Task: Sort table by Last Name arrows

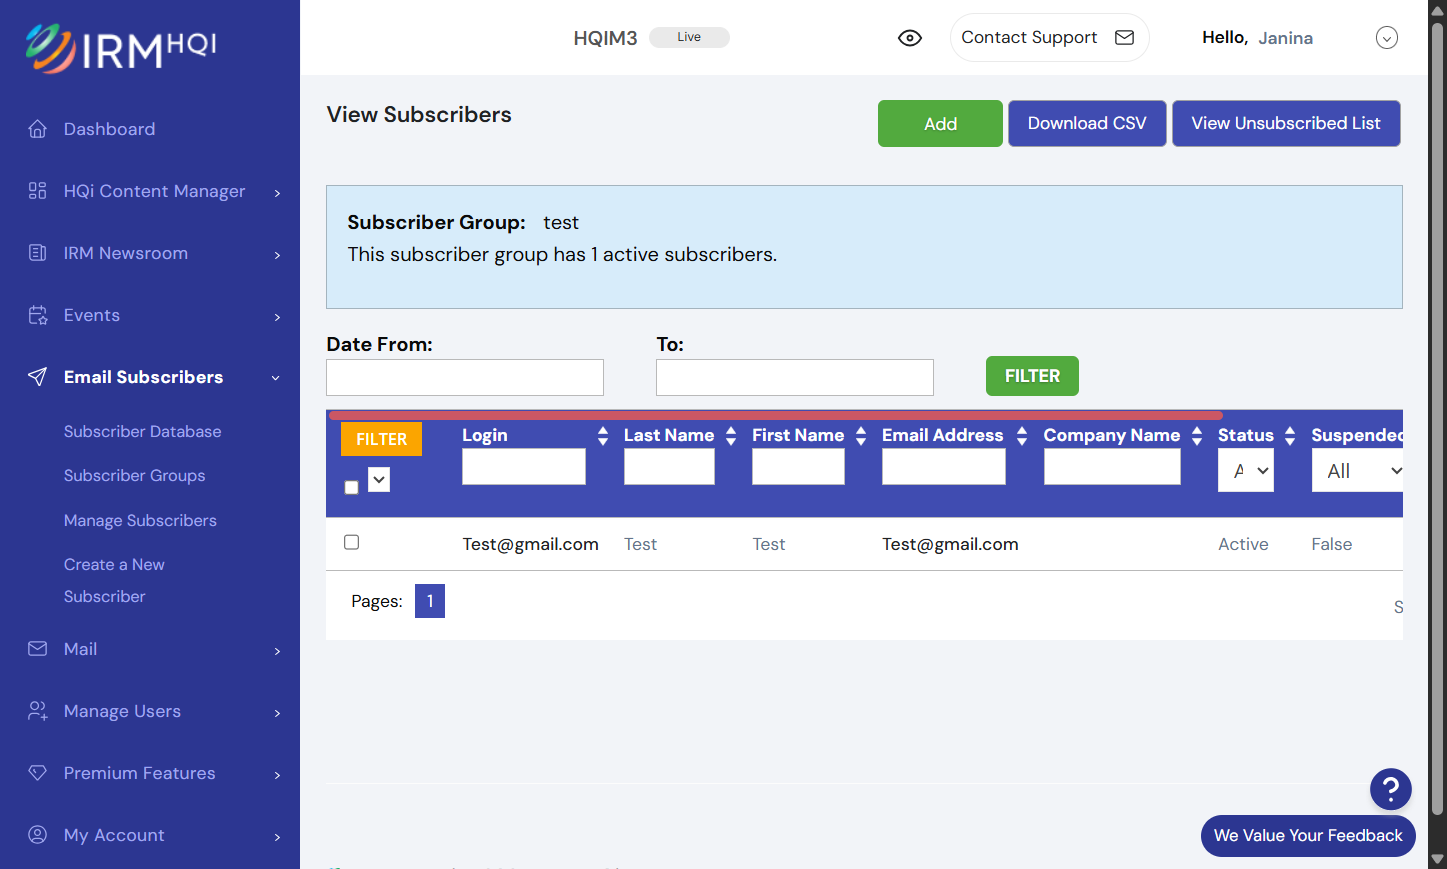Action: [731, 436]
